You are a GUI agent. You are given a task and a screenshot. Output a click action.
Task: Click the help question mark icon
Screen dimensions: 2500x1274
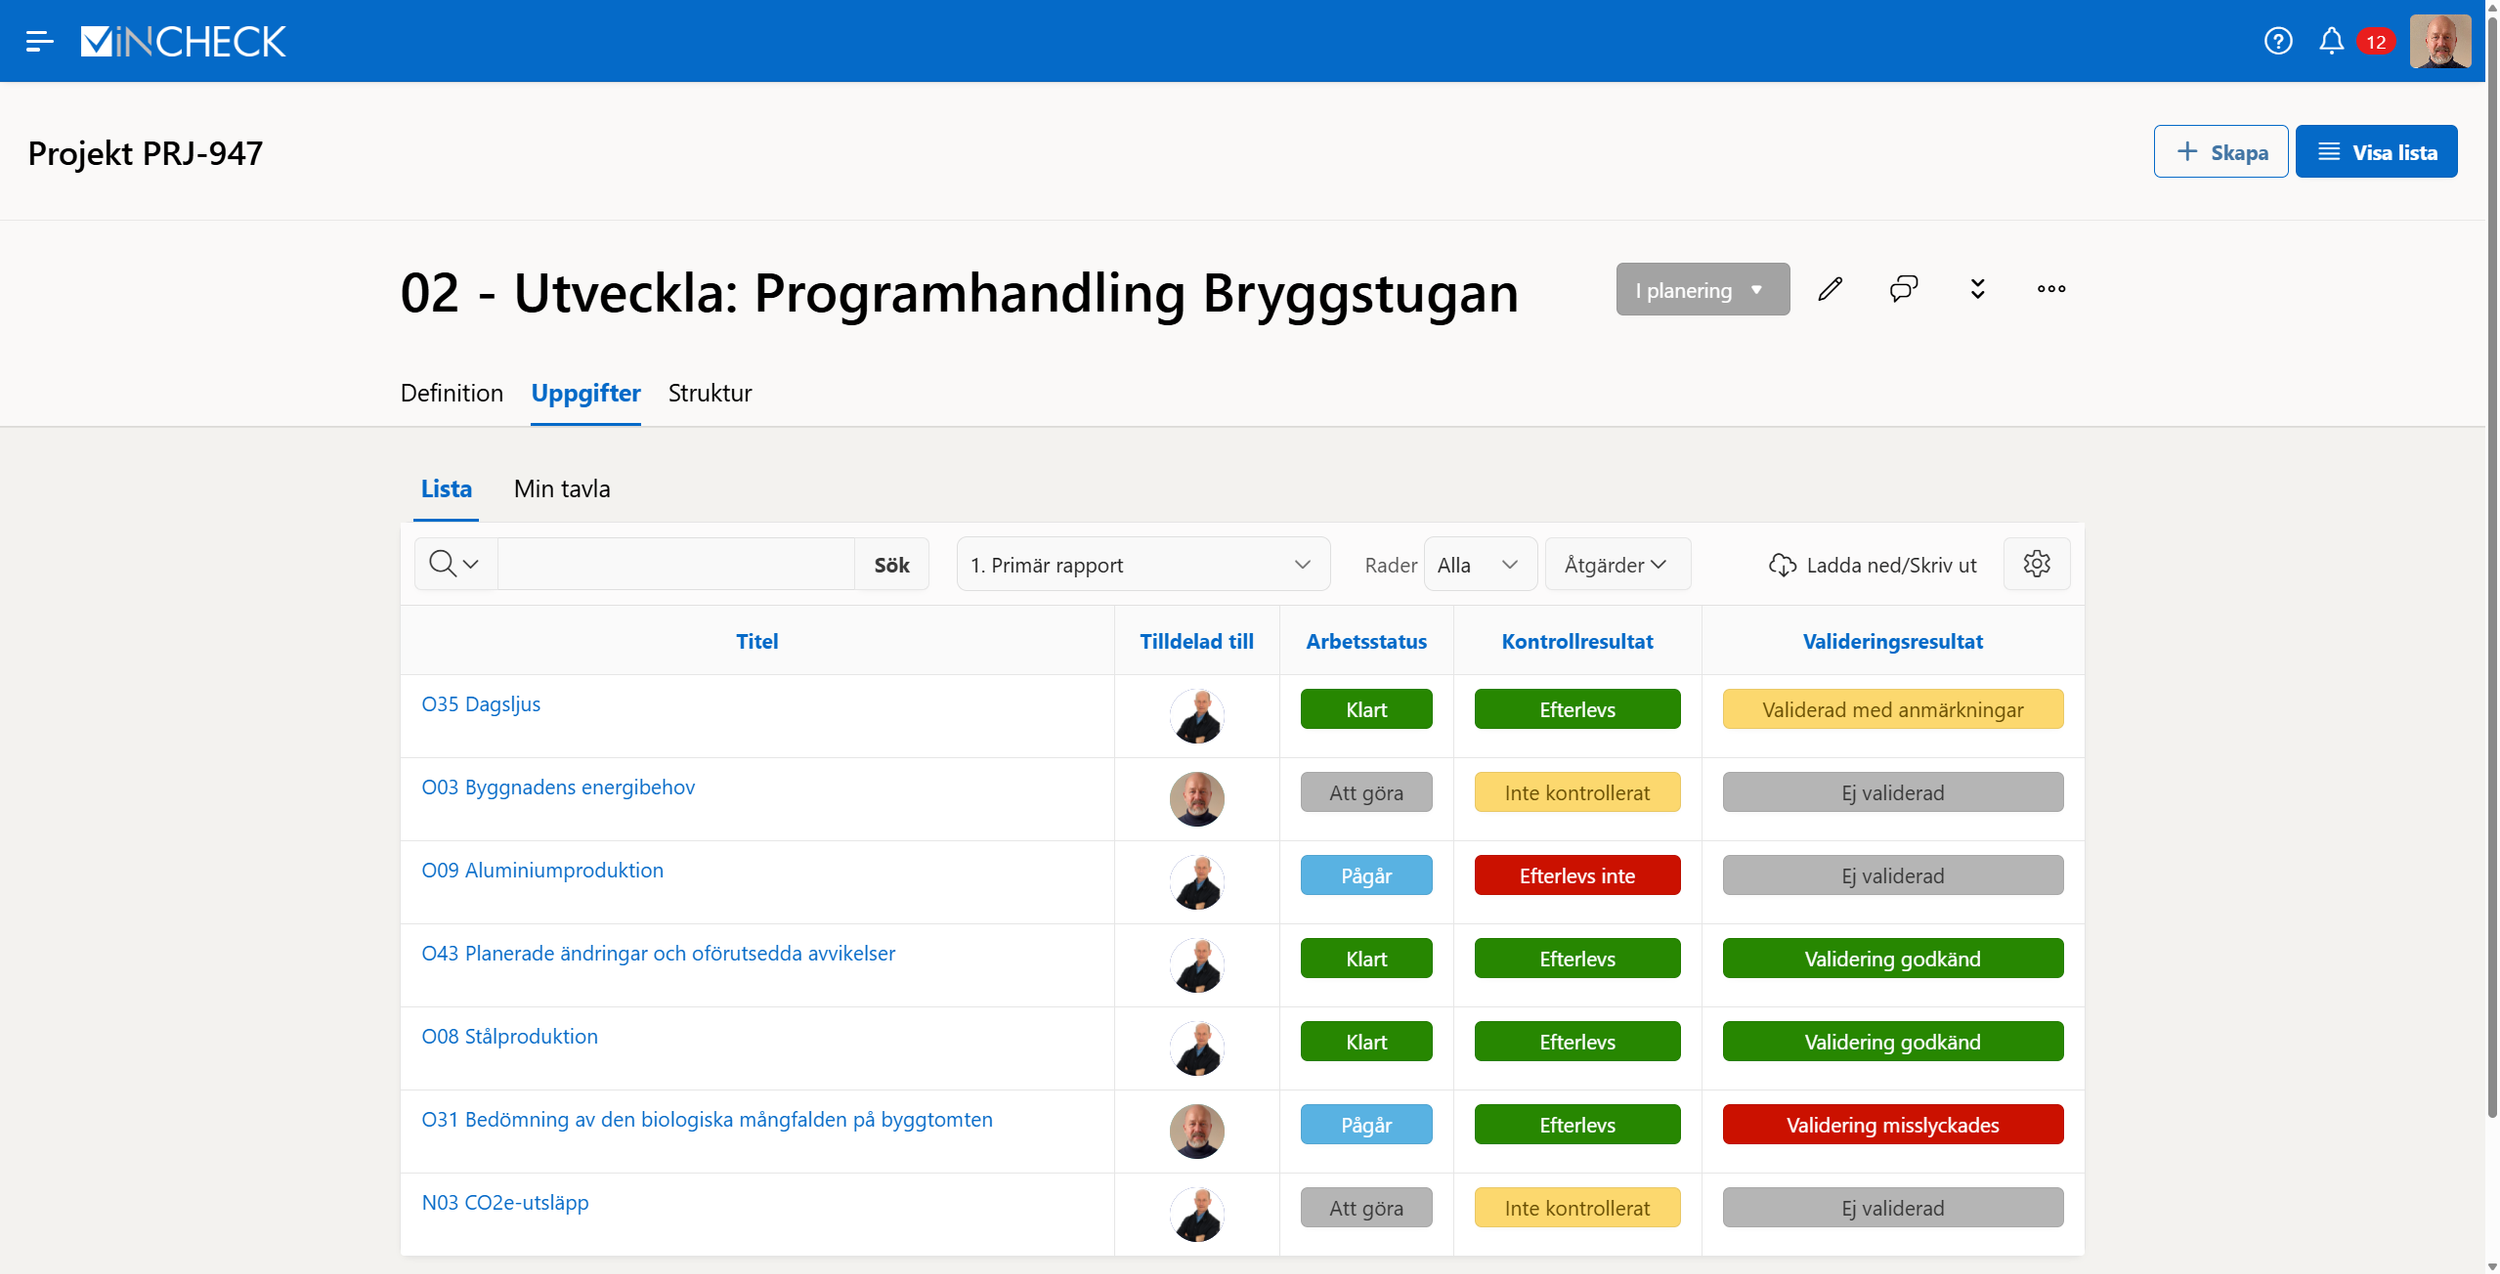point(2277,41)
